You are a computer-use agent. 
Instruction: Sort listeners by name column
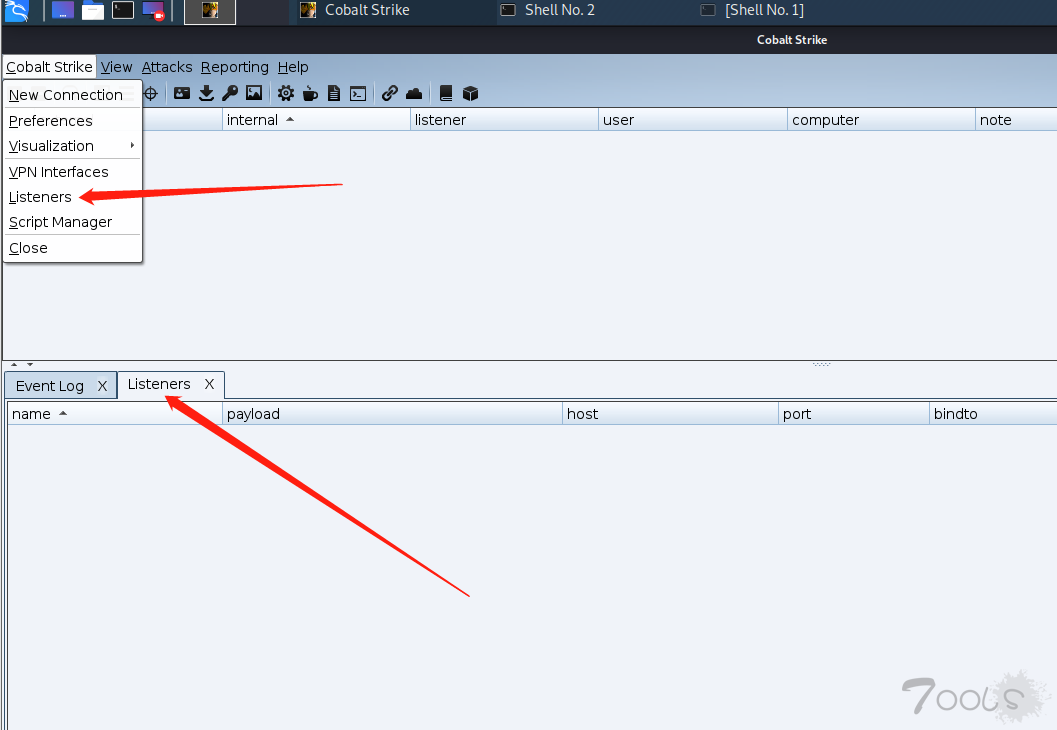[x=115, y=414]
